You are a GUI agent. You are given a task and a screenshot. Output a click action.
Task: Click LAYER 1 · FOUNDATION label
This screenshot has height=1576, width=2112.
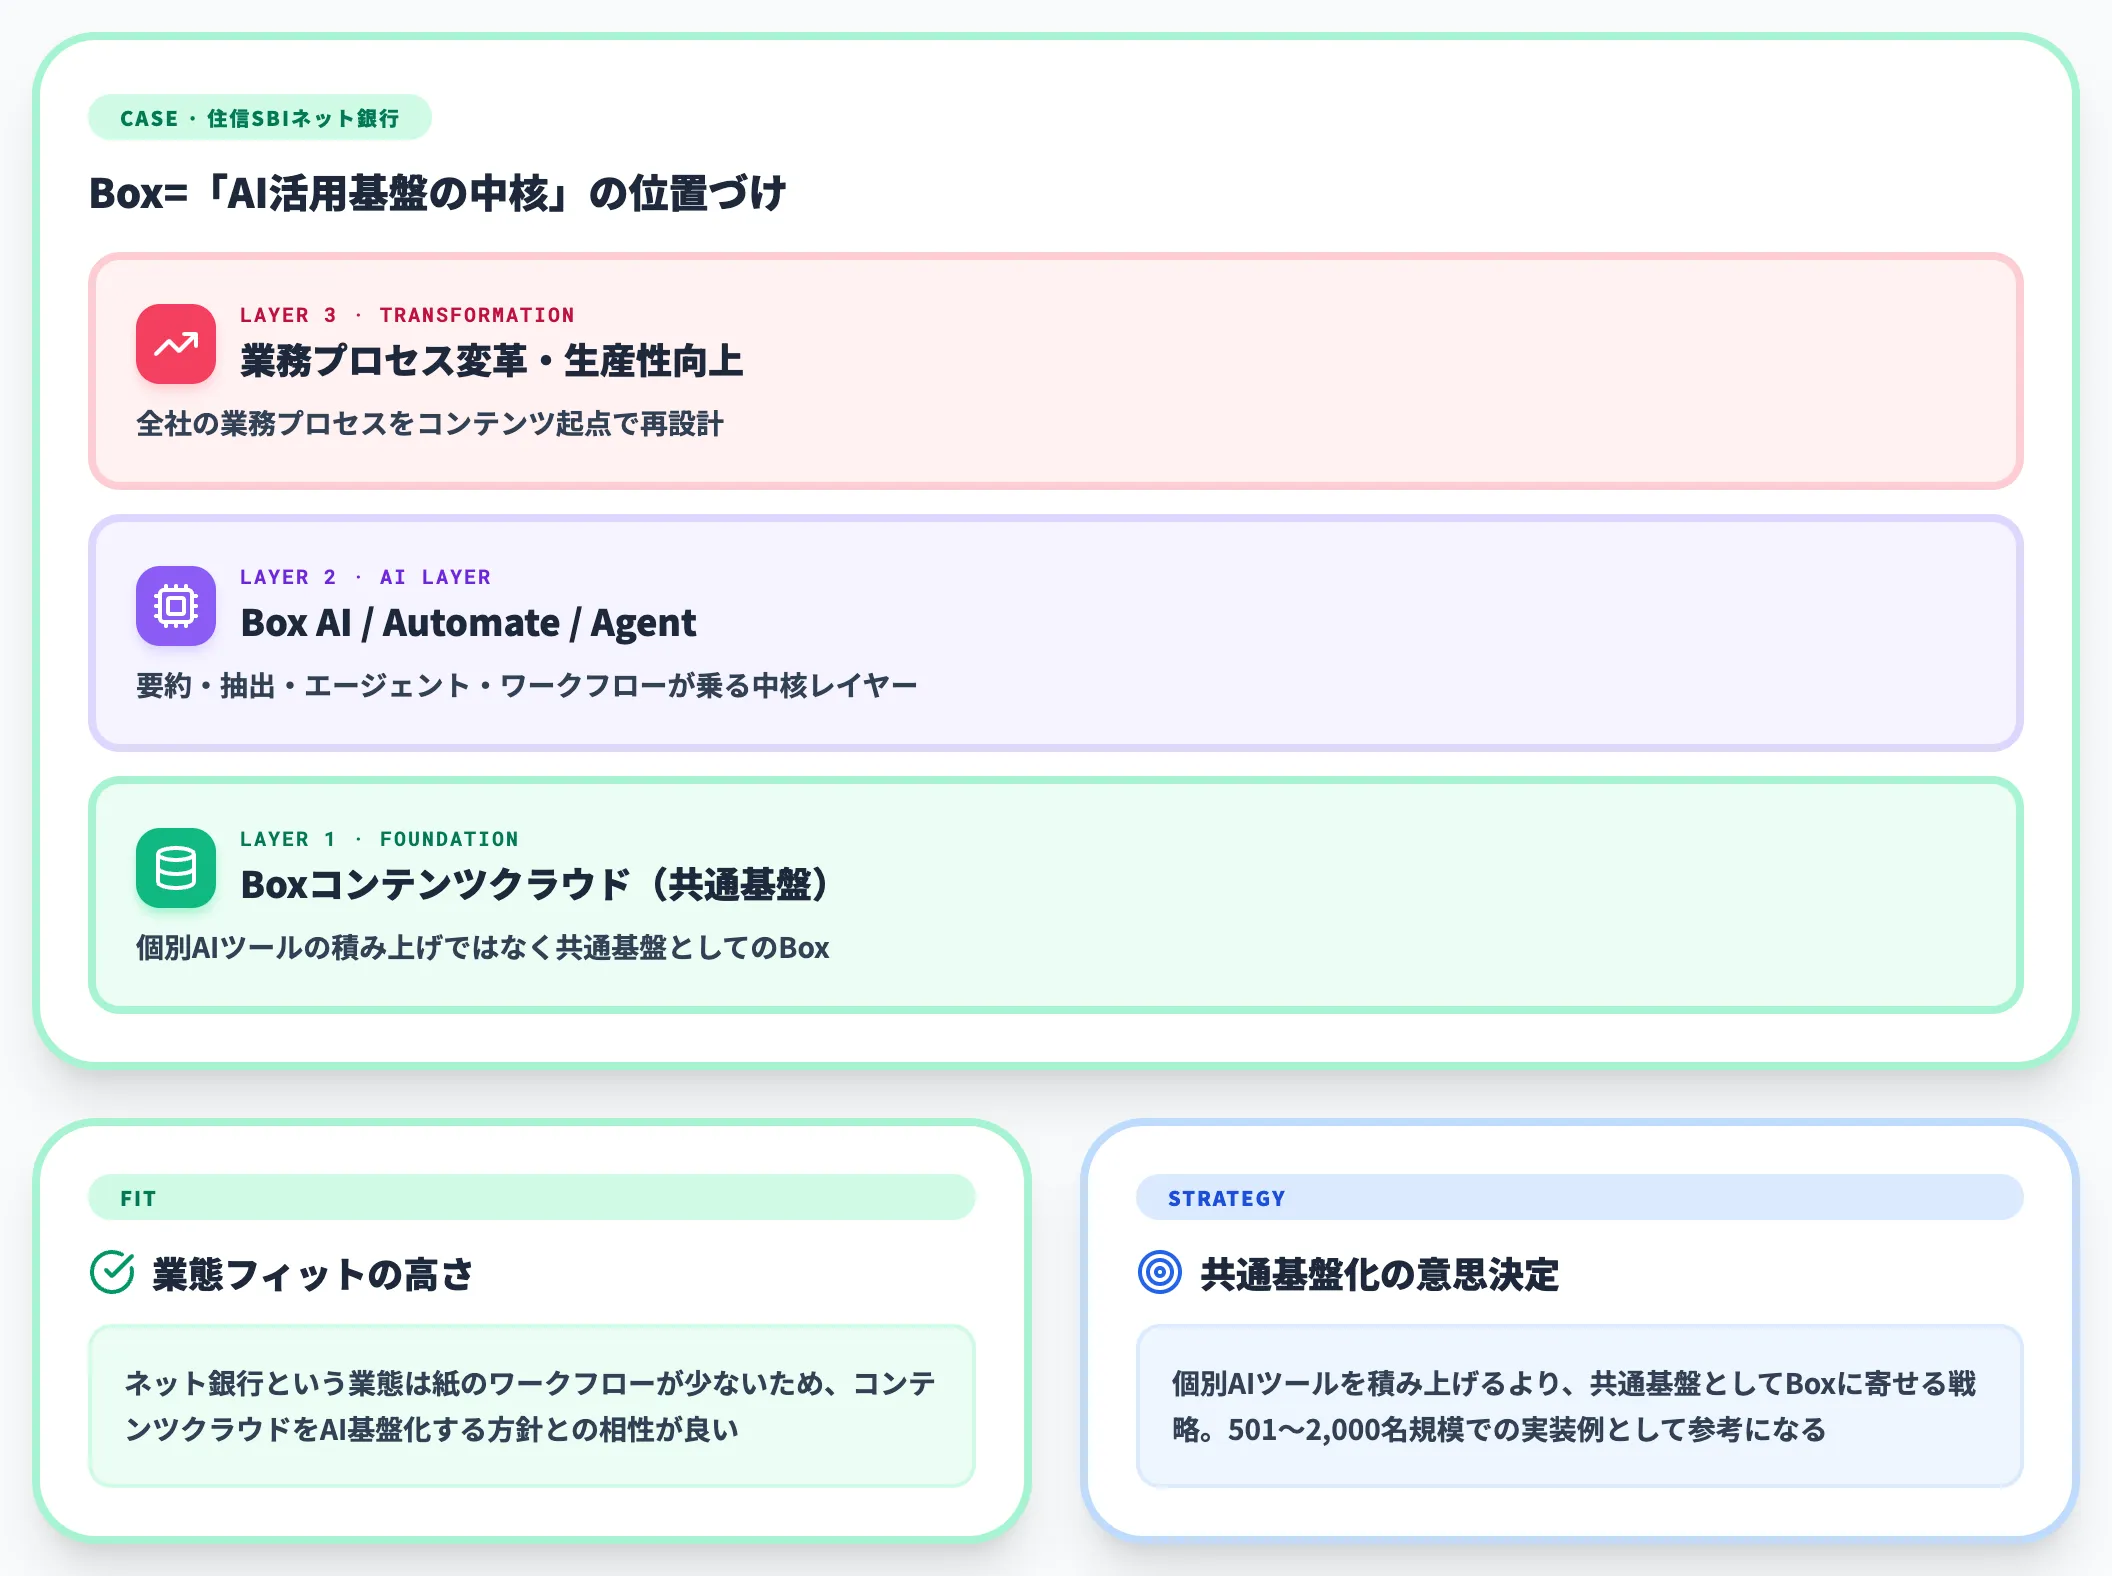(379, 839)
